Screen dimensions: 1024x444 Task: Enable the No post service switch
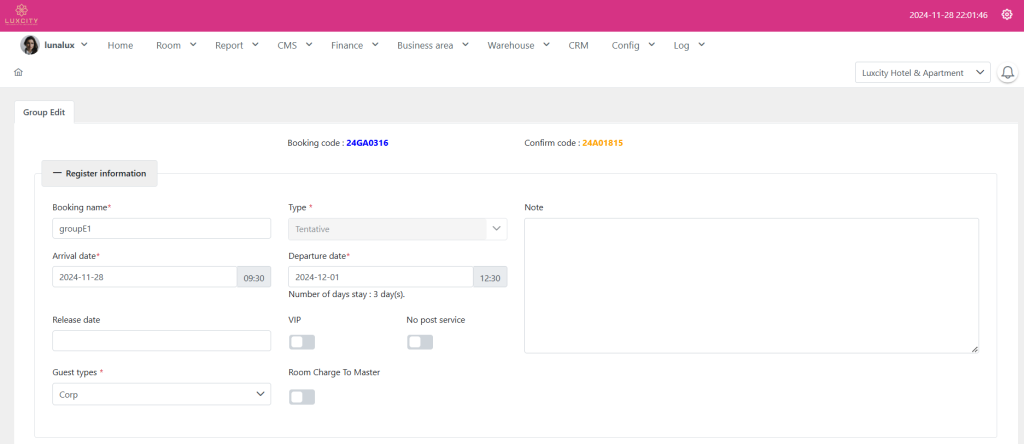[419, 342]
